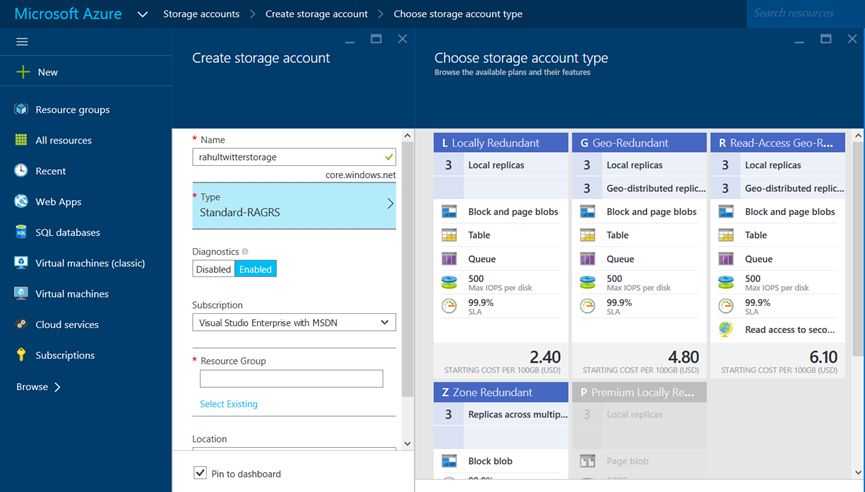
Task: Set Diagnostics to Disabled
Action: (x=213, y=269)
